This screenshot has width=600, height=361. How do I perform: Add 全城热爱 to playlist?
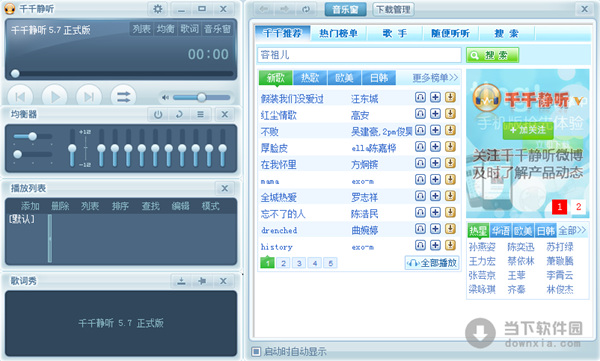[x=435, y=196]
